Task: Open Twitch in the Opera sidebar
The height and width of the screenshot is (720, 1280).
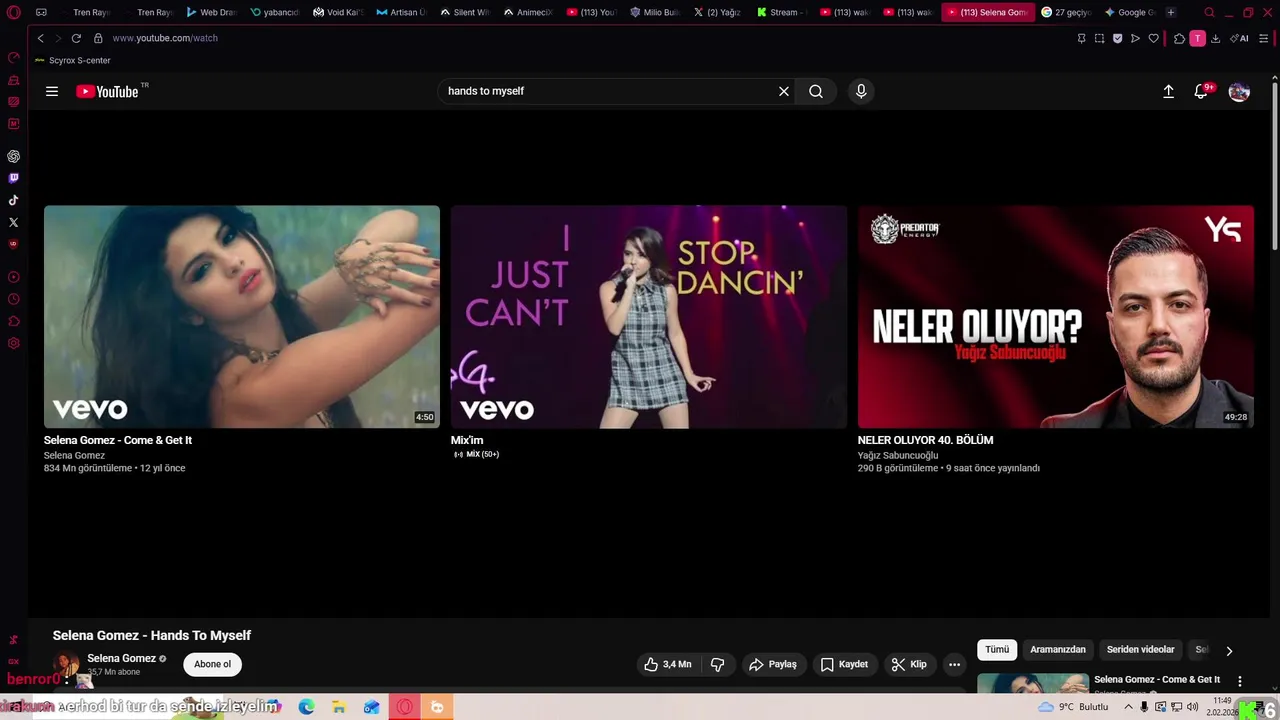Action: pos(14,178)
